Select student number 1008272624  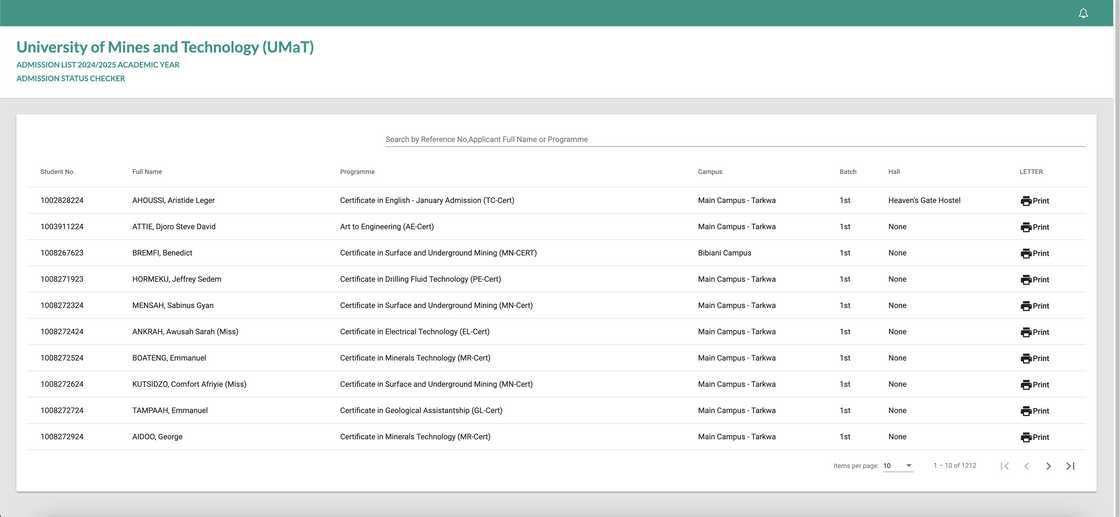click(x=62, y=384)
